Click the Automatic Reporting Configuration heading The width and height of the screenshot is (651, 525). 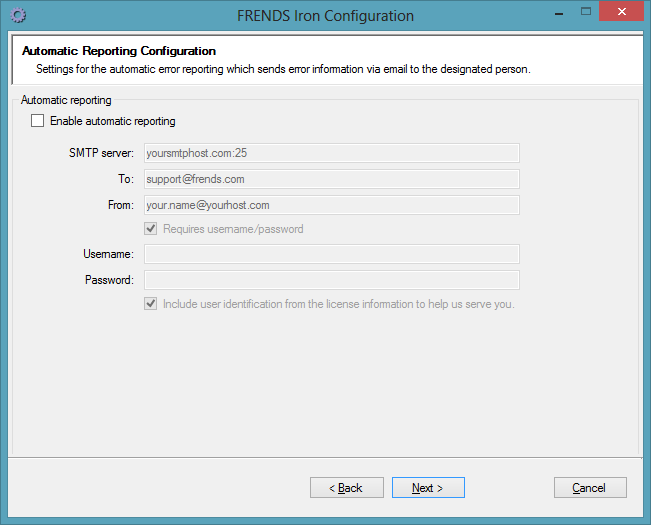[119, 51]
